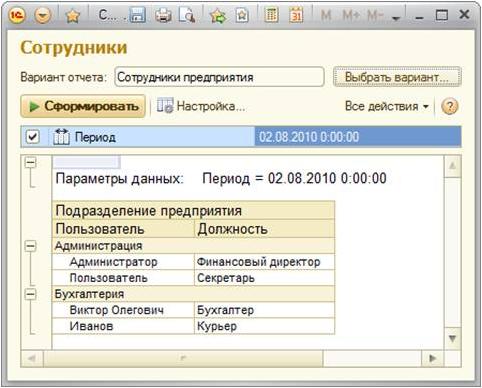Screen dimensions: 482x388
Task: Click the Параметры данных text
Action: [119, 178]
